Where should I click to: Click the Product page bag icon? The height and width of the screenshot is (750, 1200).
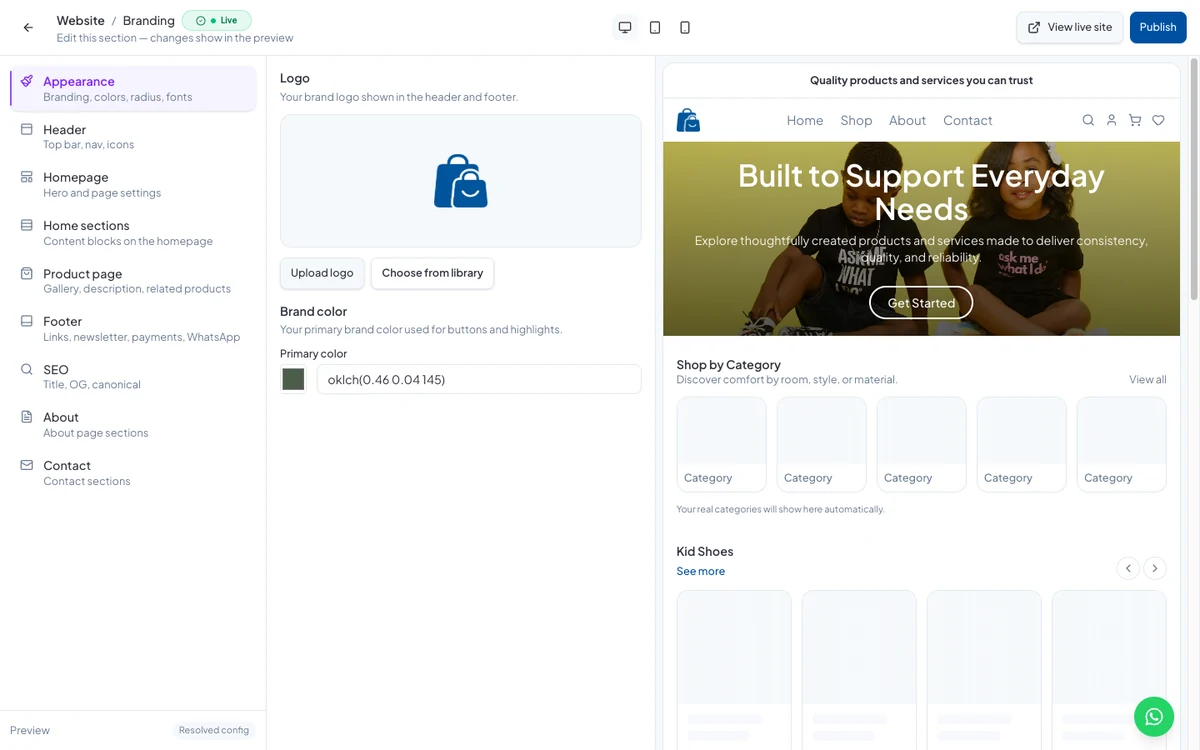point(27,273)
